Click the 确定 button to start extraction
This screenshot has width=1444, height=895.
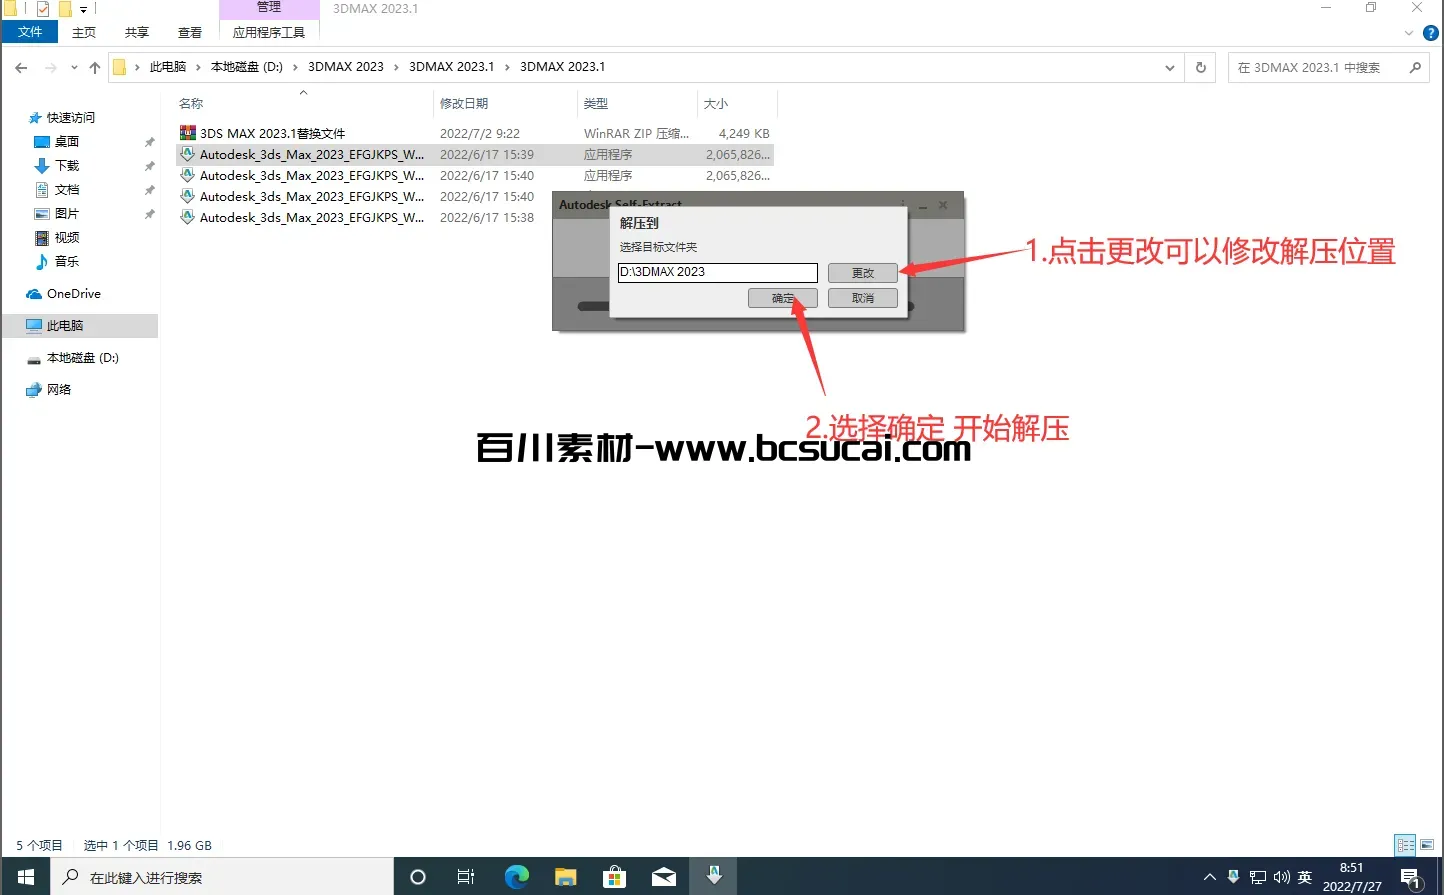[783, 298]
